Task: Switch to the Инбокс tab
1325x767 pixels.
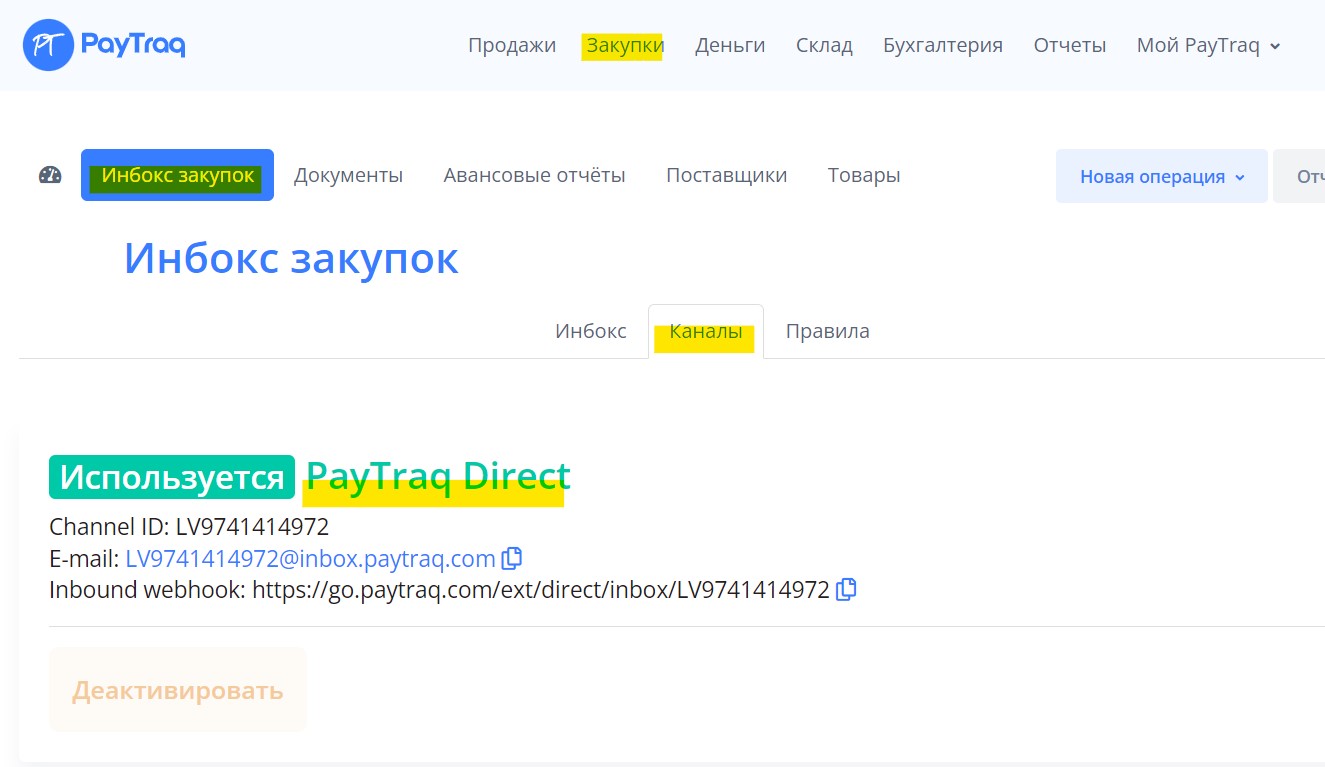Action: pos(591,331)
